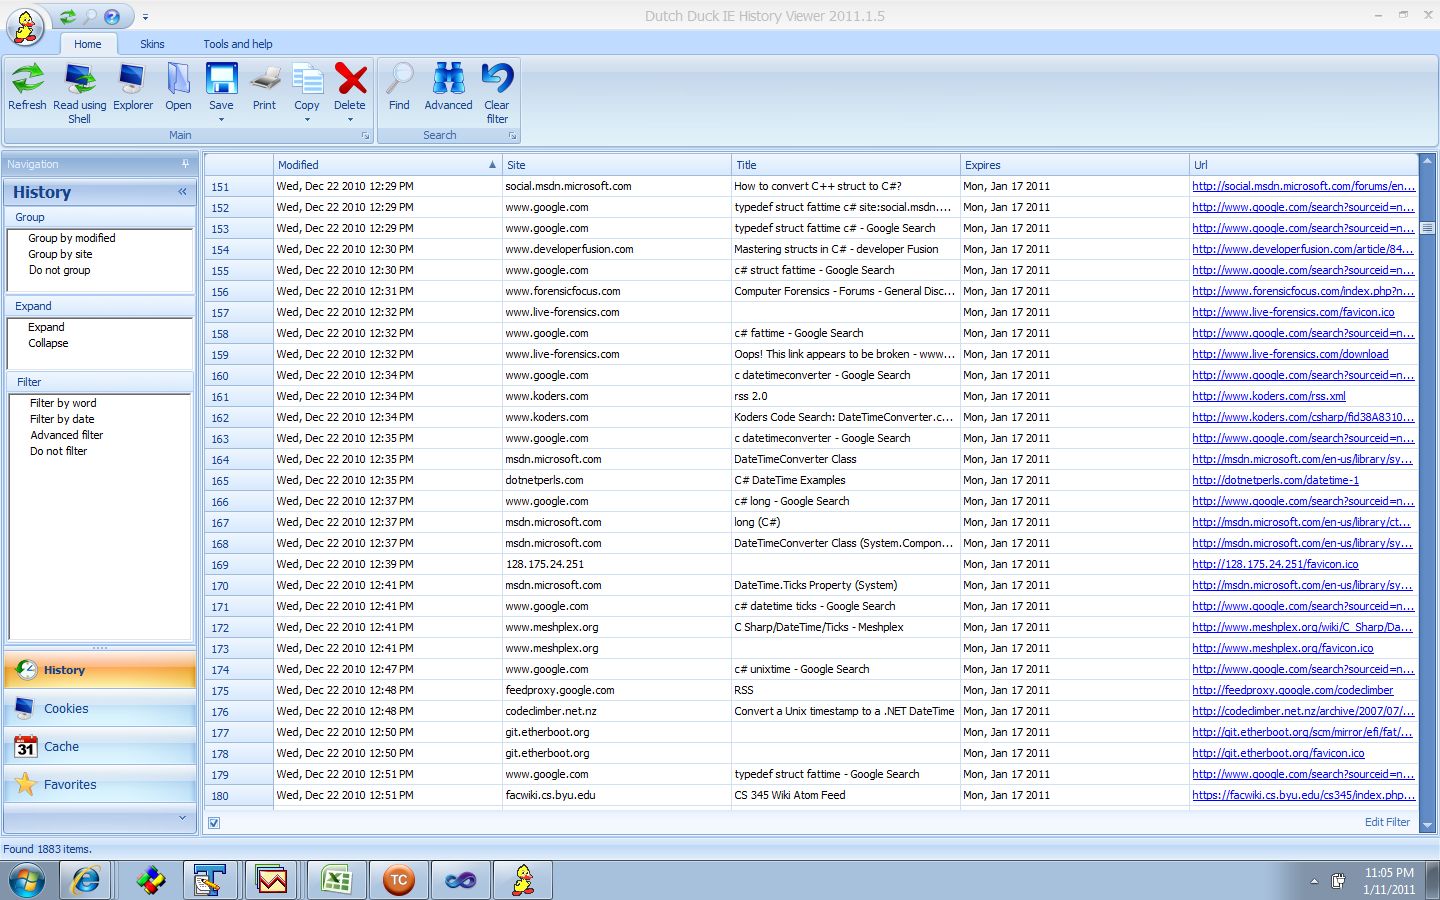This screenshot has width=1440, height=900.
Task: Collapse the History navigation pane chevrons
Action: 183,191
